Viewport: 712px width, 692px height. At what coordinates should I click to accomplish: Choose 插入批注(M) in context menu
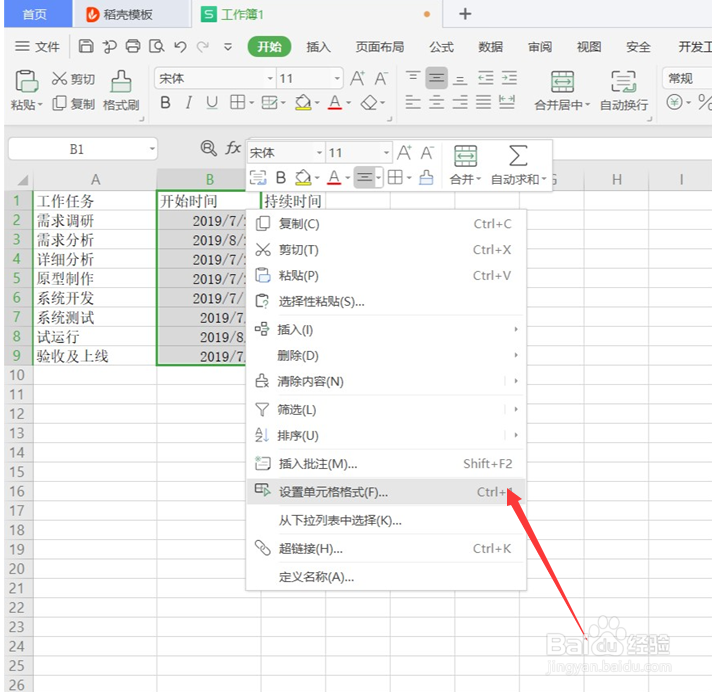click(x=386, y=464)
